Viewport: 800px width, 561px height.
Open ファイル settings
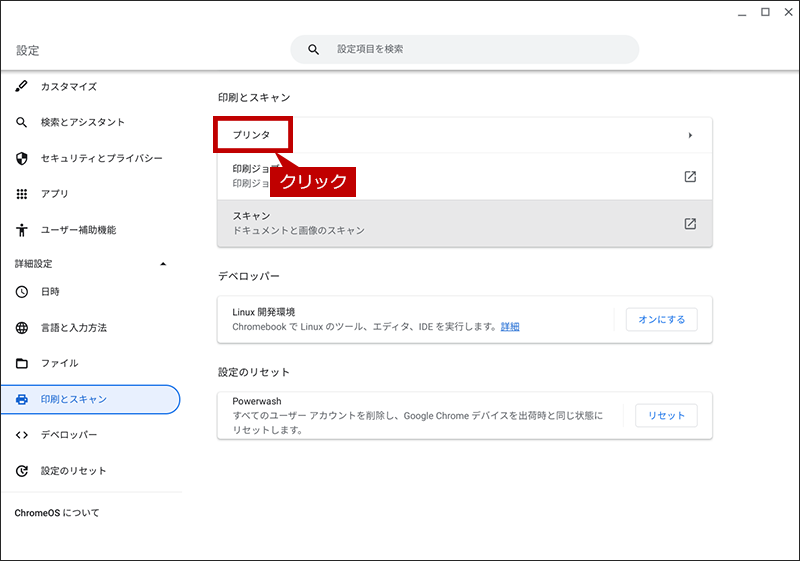[60, 364]
